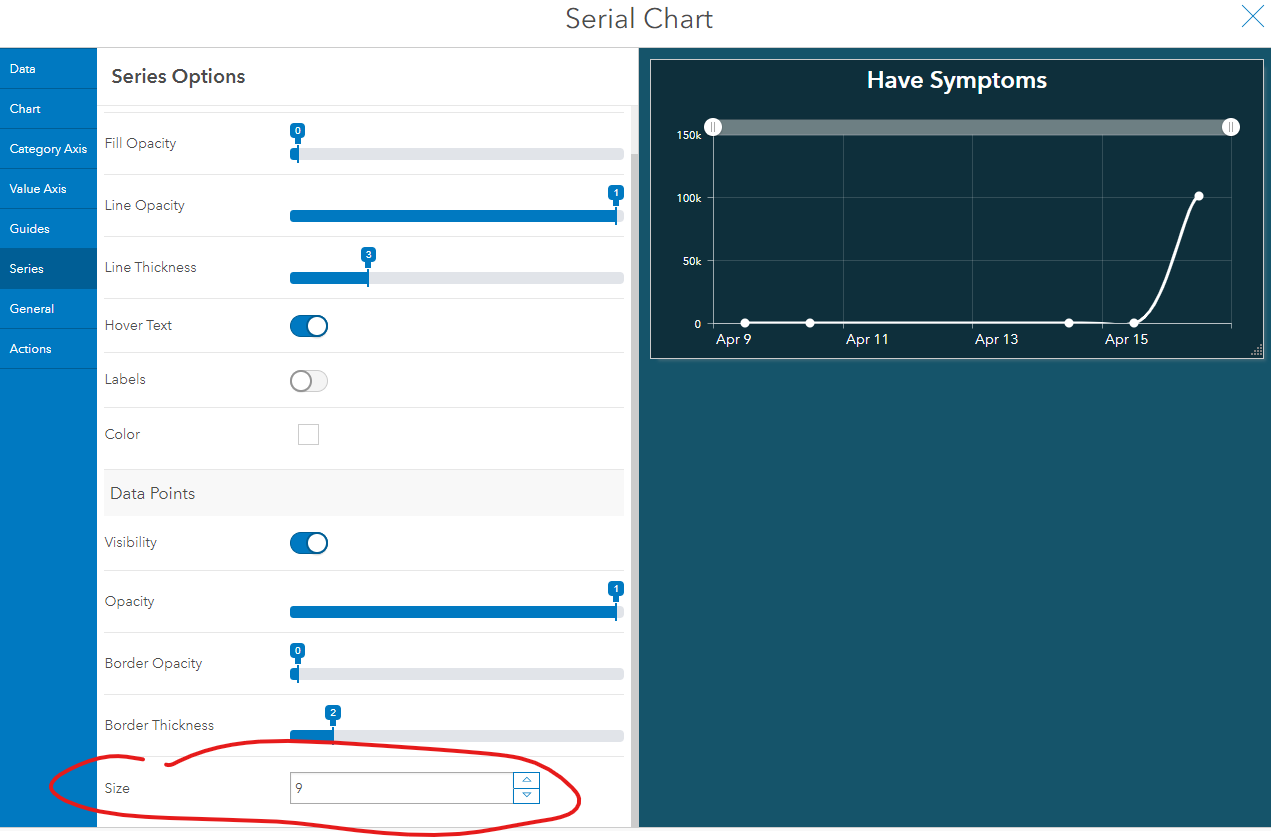1271x839 pixels.
Task: Go to the Value Axis tab
Action: pyautogui.click(x=38, y=189)
